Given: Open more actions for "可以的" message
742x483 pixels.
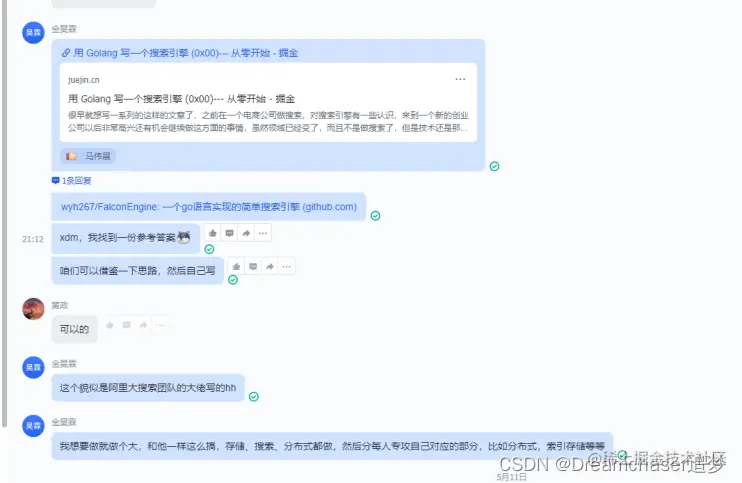Looking at the screenshot, I should click(160, 325).
